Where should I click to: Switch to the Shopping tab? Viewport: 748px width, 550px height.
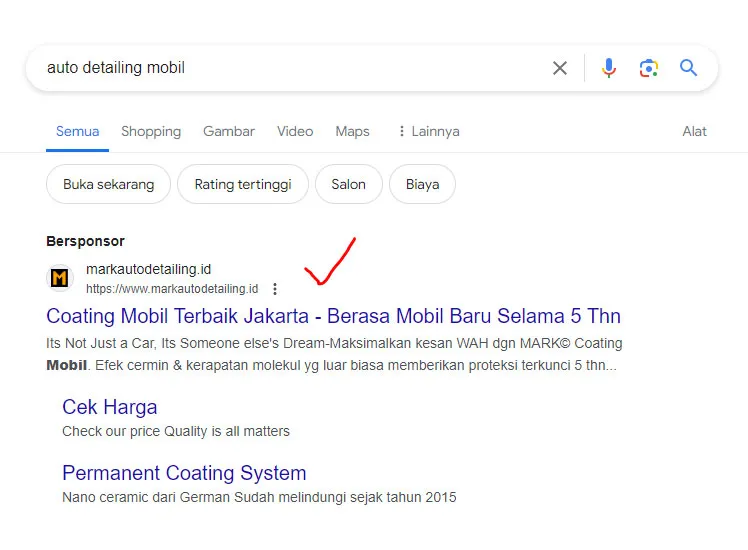pyautogui.click(x=151, y=131)
